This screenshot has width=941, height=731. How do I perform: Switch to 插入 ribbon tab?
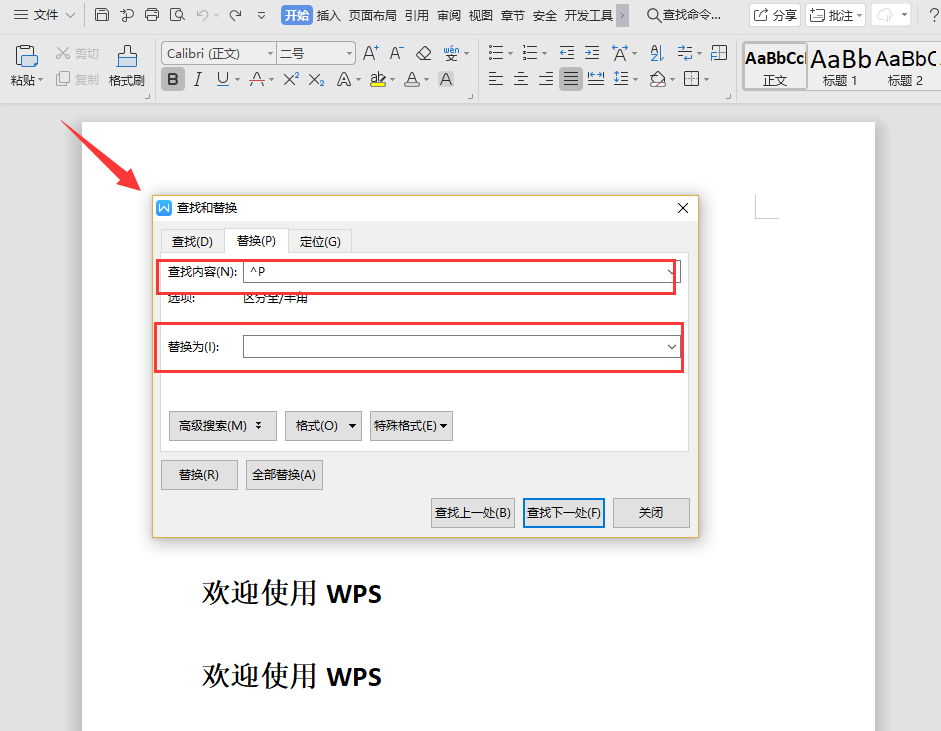point(328,16)
